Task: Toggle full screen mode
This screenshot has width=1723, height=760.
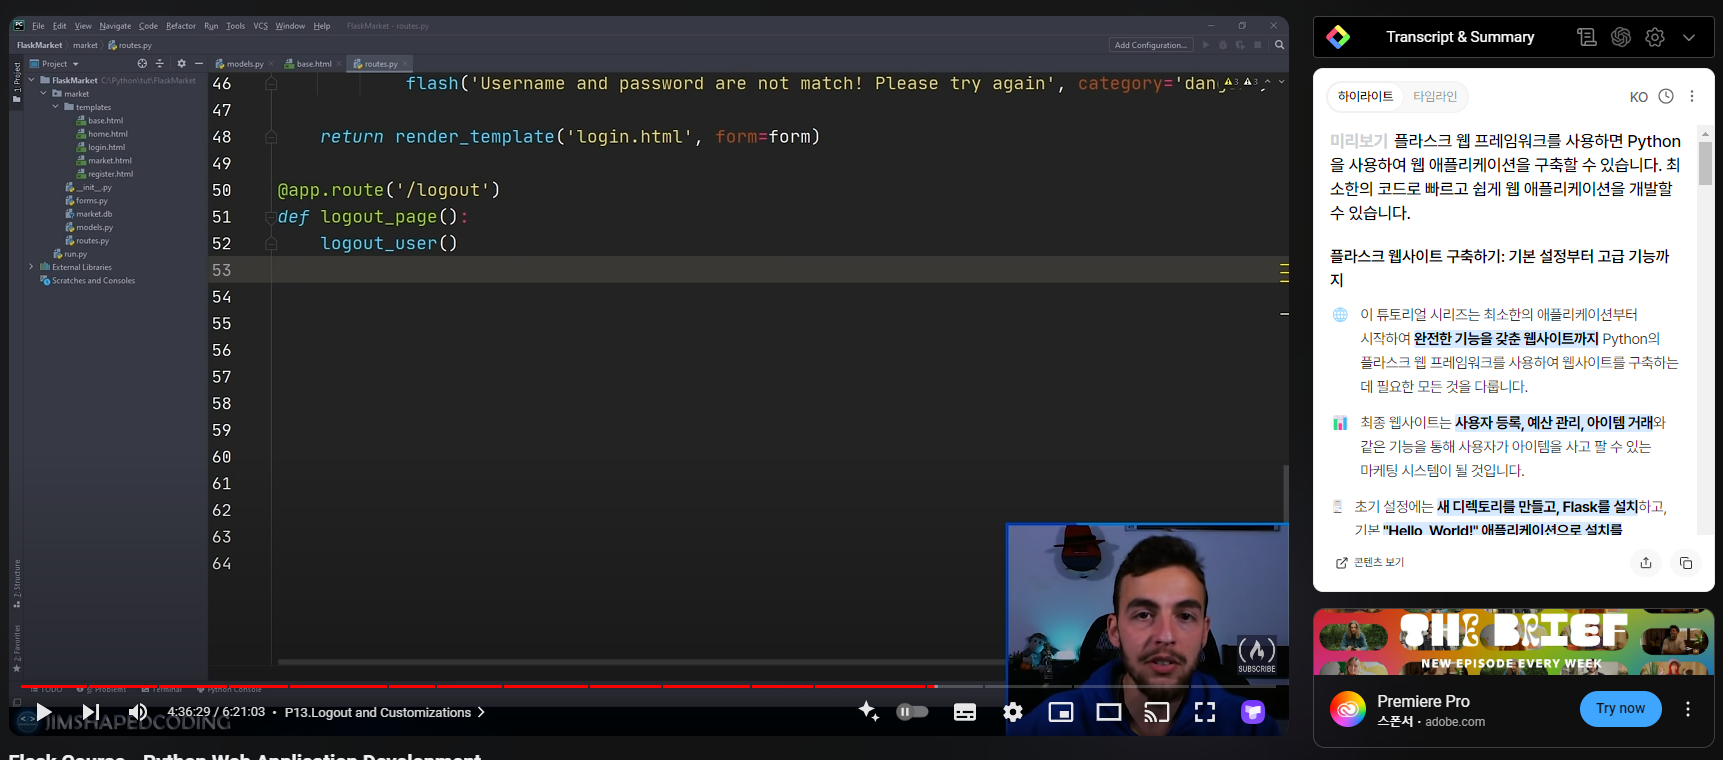Action: coord(1205,712)
